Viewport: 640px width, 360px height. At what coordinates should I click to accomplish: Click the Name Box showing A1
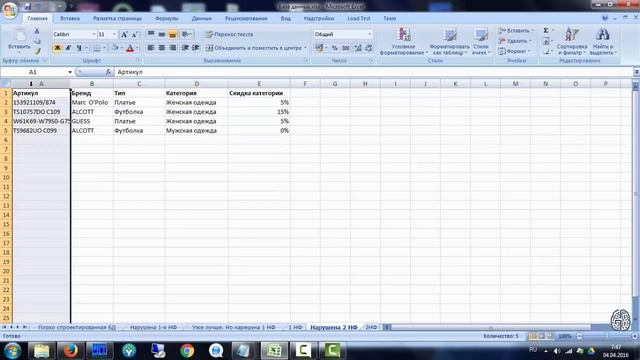[x=33, y=72]
